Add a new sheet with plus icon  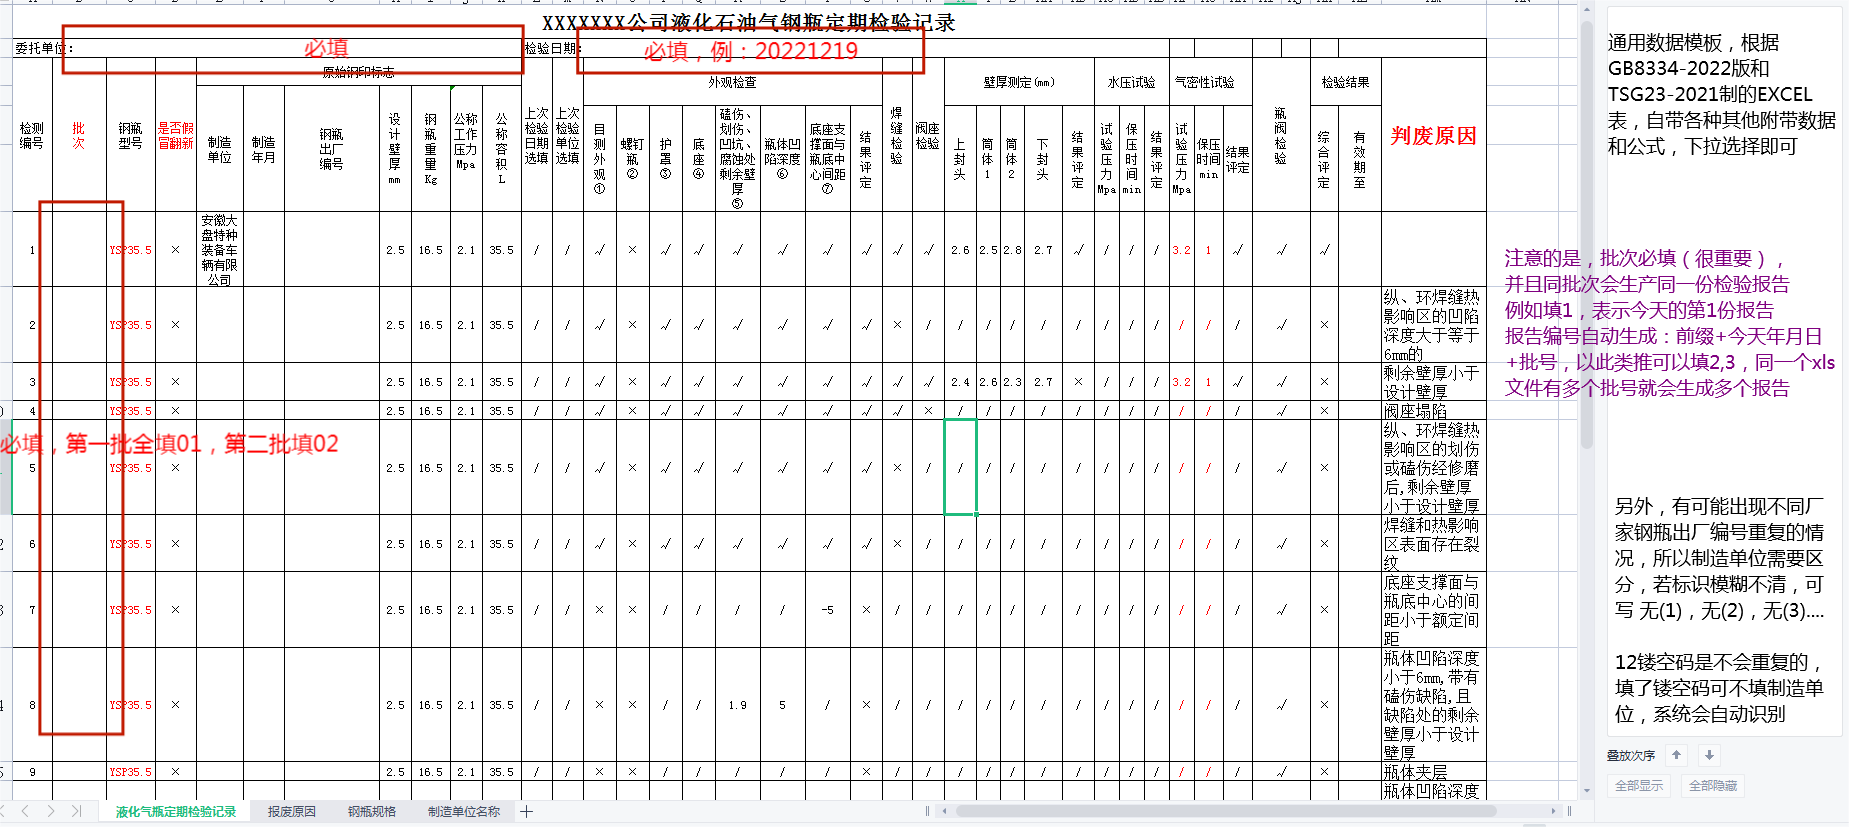(x=527, y=811)
